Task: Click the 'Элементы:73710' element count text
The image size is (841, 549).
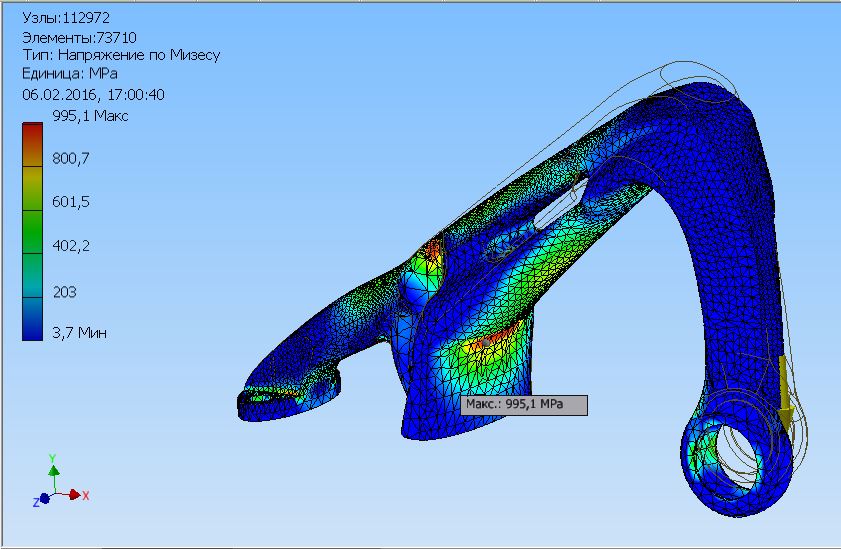Action: 79,38
